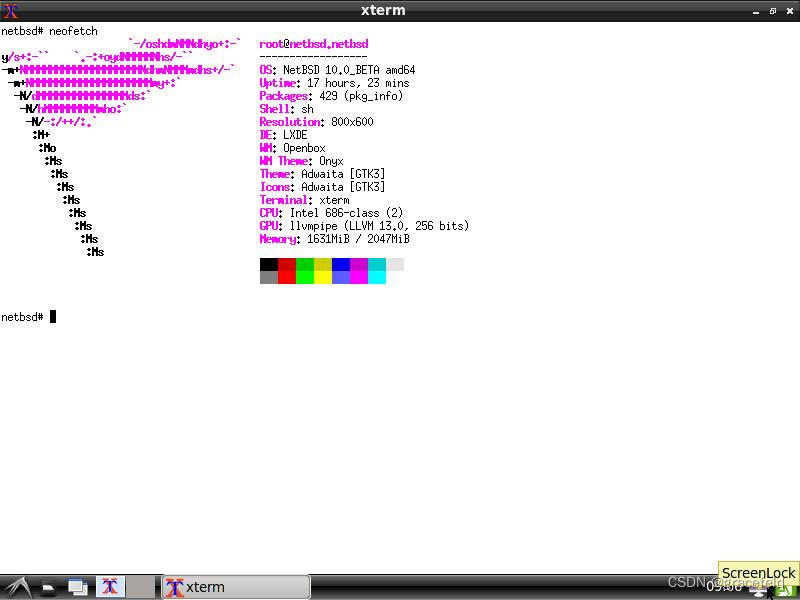Click the 'Icons: Adwaita [GTK3]' line
800x600 pixels.
[x=322, y=187]
